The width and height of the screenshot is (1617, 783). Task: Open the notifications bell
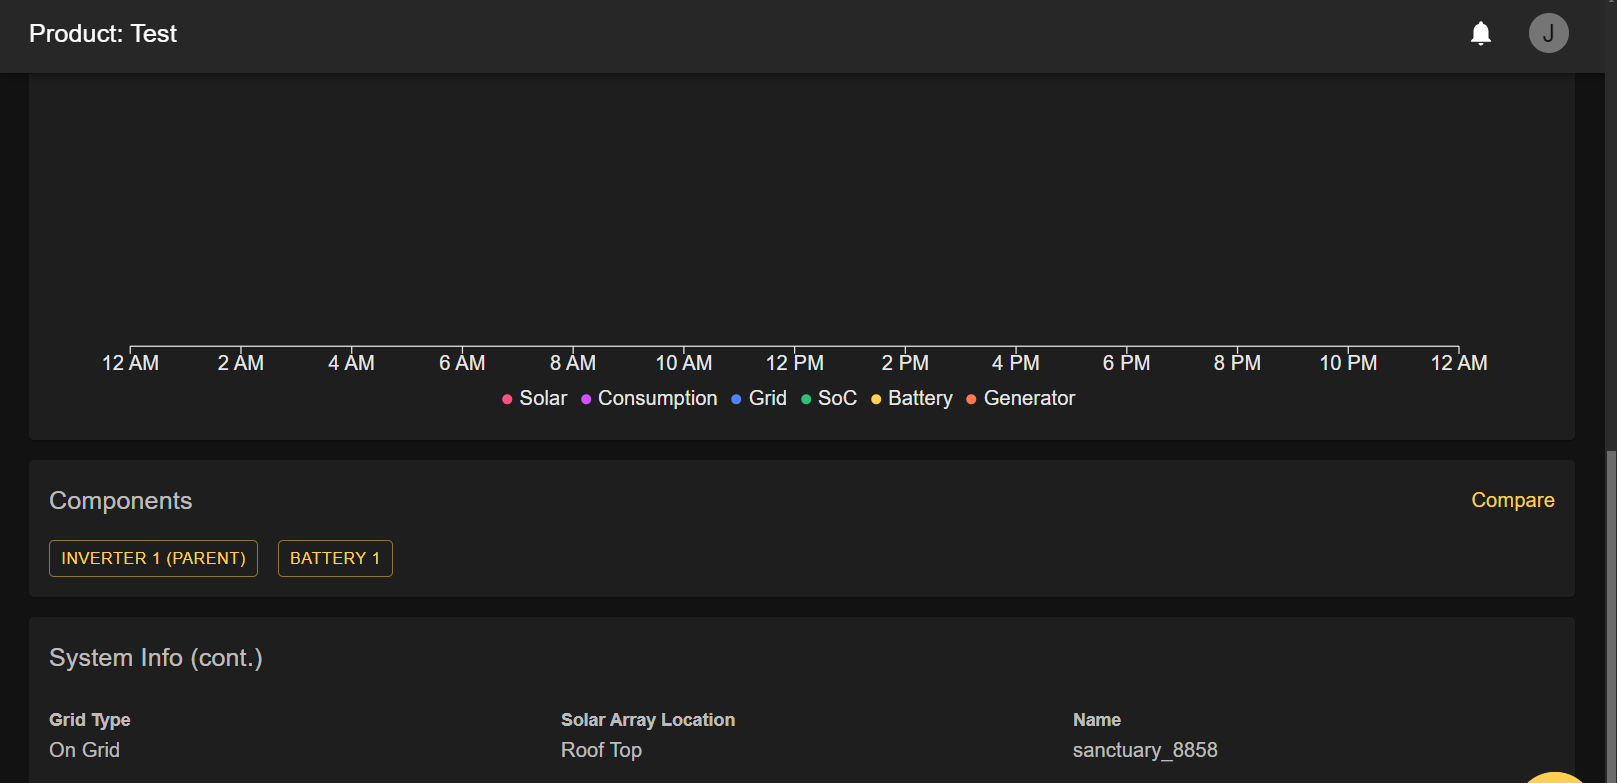point(1481,34)
